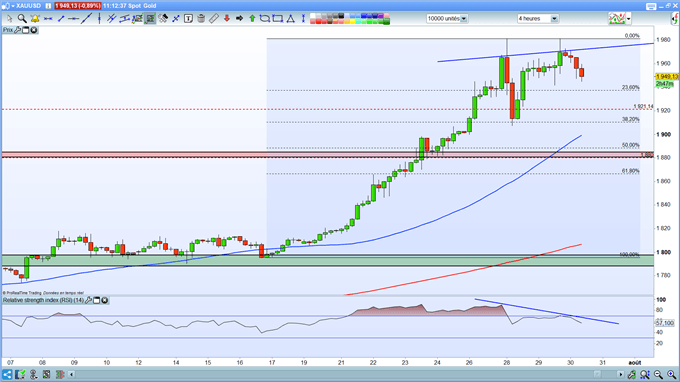Add a red down arrow marker
This screenshot has height=382, width=680.
(227, 19)
